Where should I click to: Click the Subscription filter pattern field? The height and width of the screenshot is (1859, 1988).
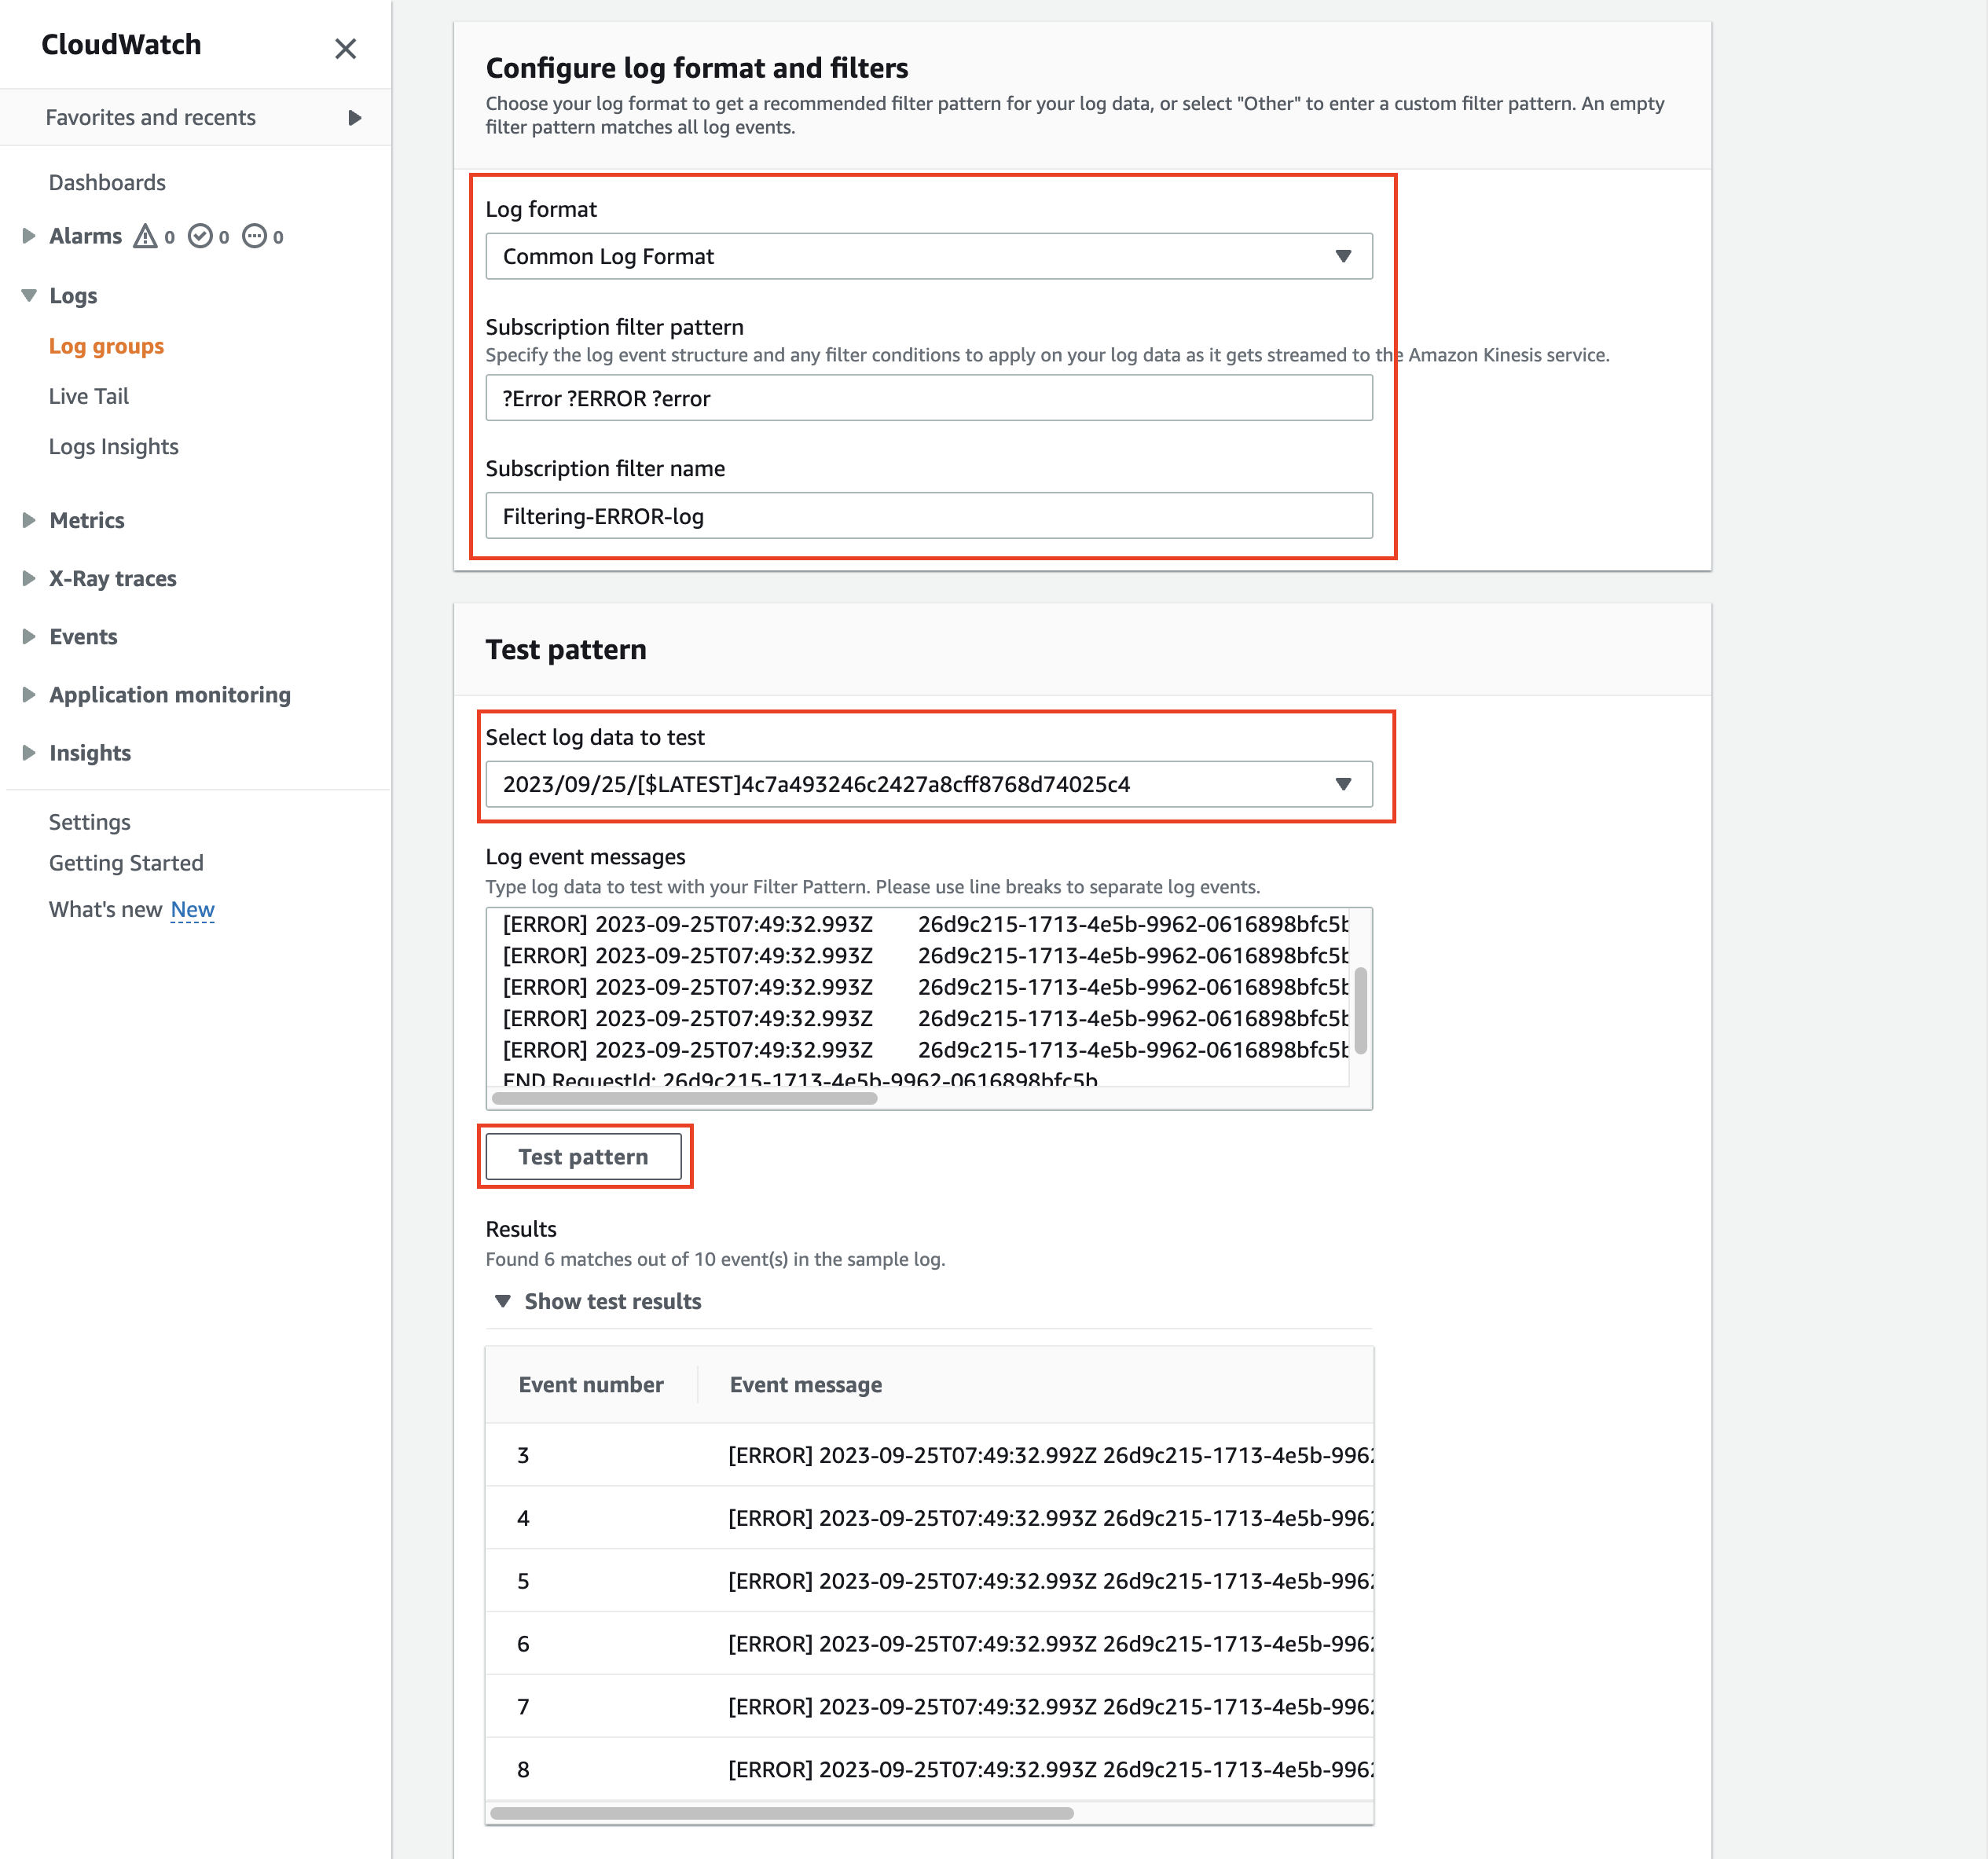click(x=928, y=399)
